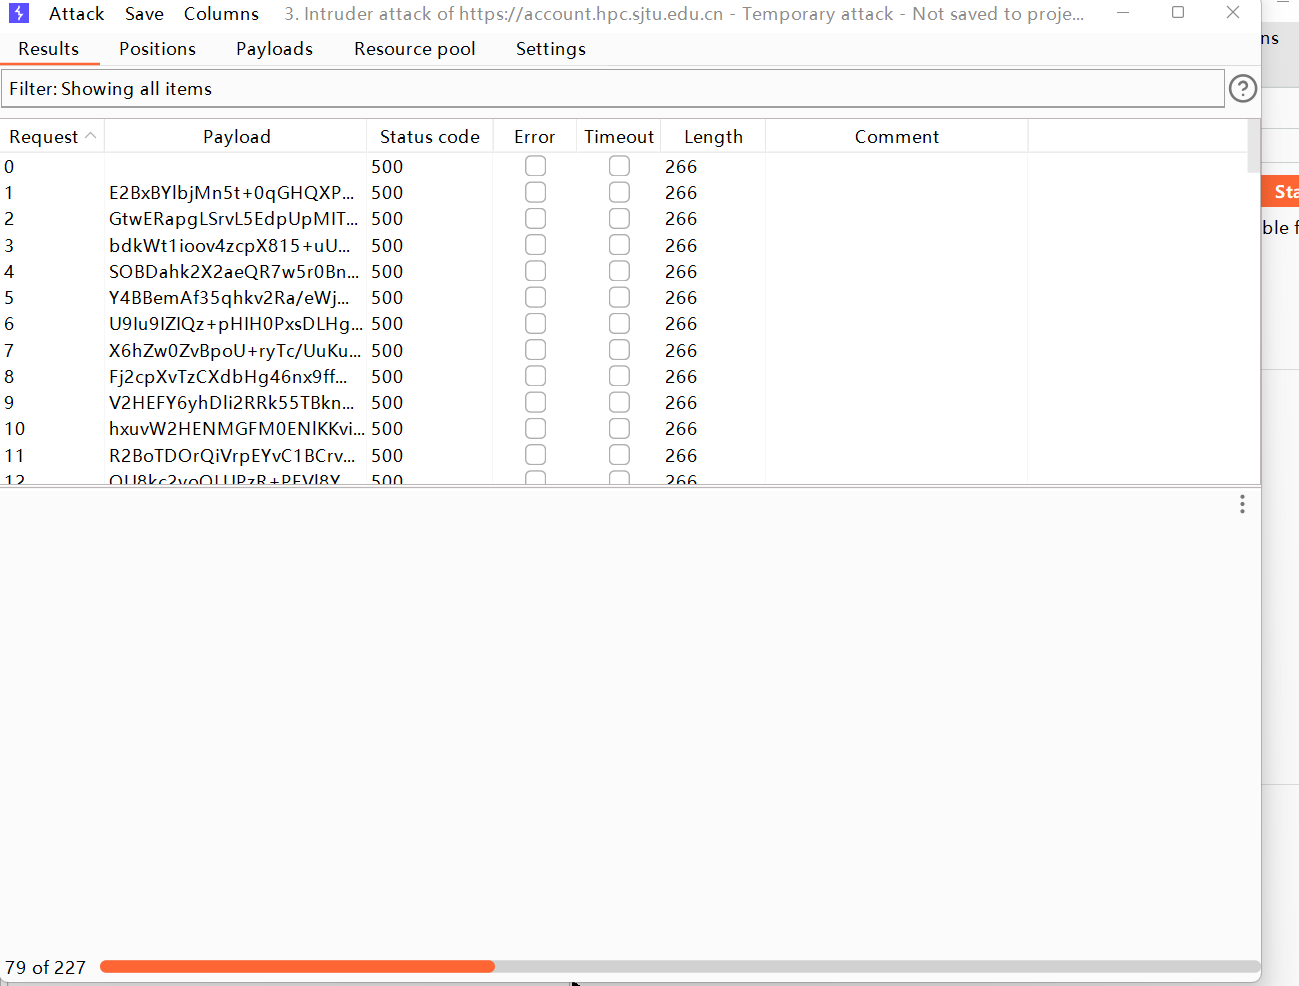
Task: Close the Intruder attack window
Action: pyautogui.click(x=1233, y=13)
